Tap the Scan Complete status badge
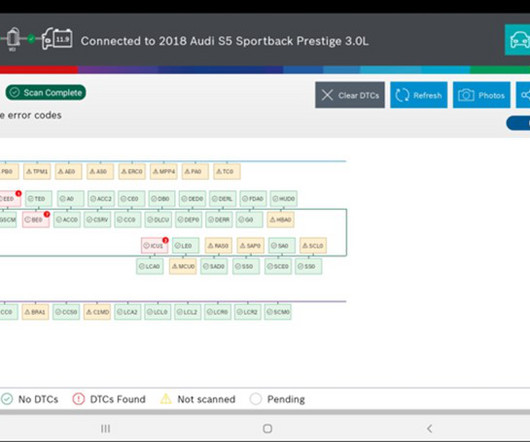This screenshot has width=530, height=442. click(x=46, y=93)
